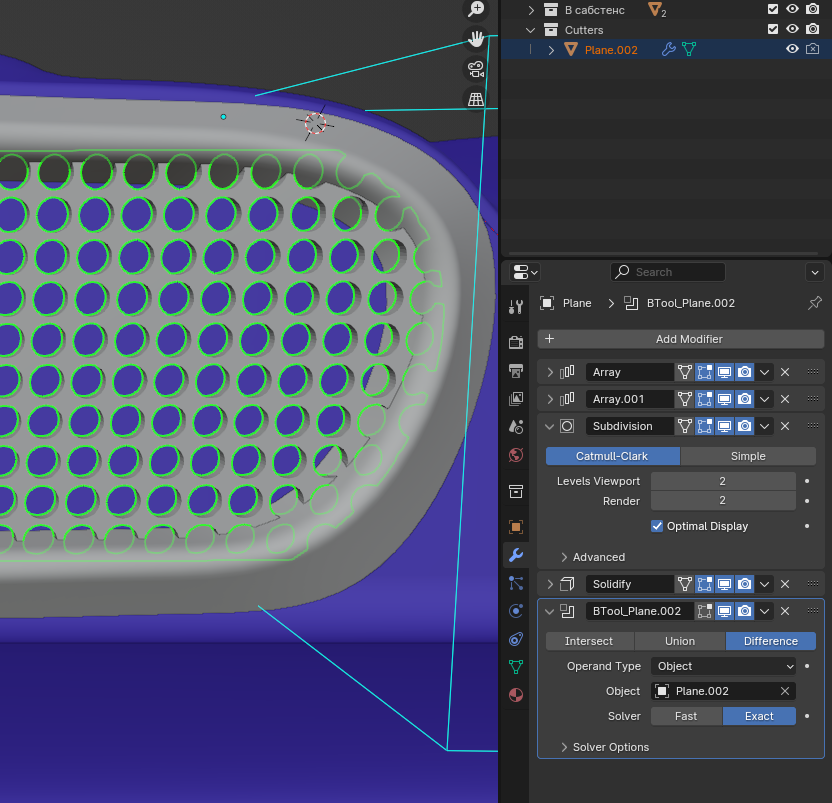Open the Physics properties tab
Viewport: 832px width, 803px height.
click(516, 610)
